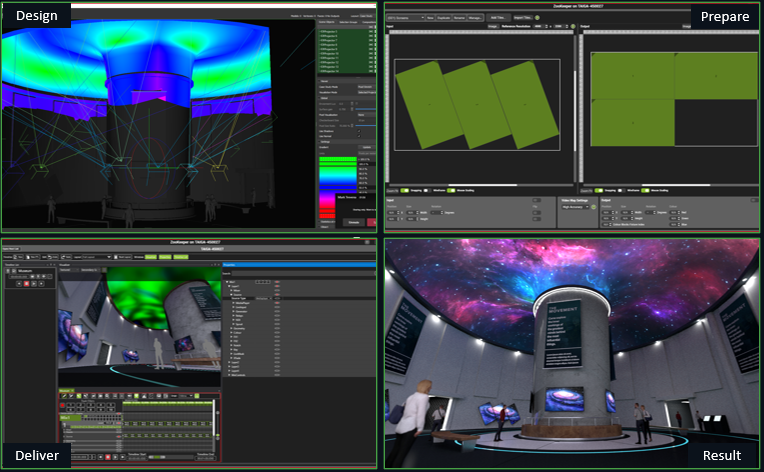Switch to Scene Objects tab in Design window

(326, 22)
